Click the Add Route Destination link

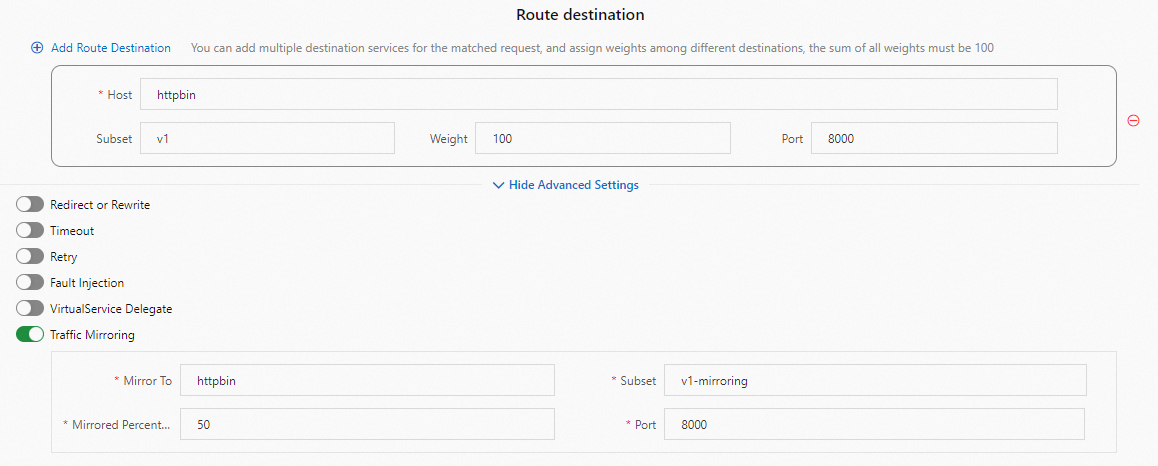(x=110, y=47)
